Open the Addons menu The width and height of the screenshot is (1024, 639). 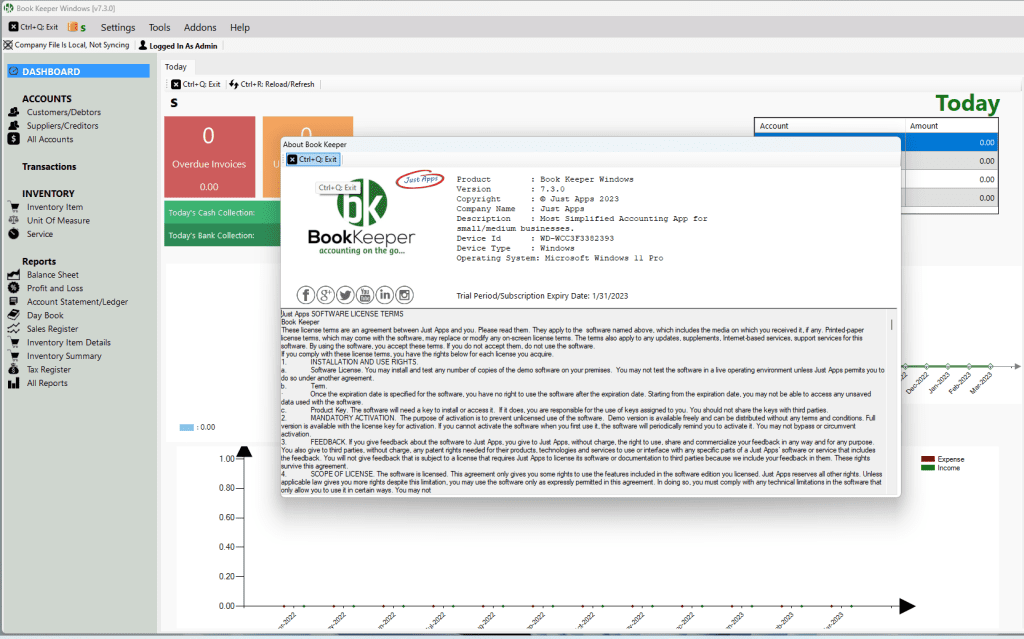tap(200, 27)
